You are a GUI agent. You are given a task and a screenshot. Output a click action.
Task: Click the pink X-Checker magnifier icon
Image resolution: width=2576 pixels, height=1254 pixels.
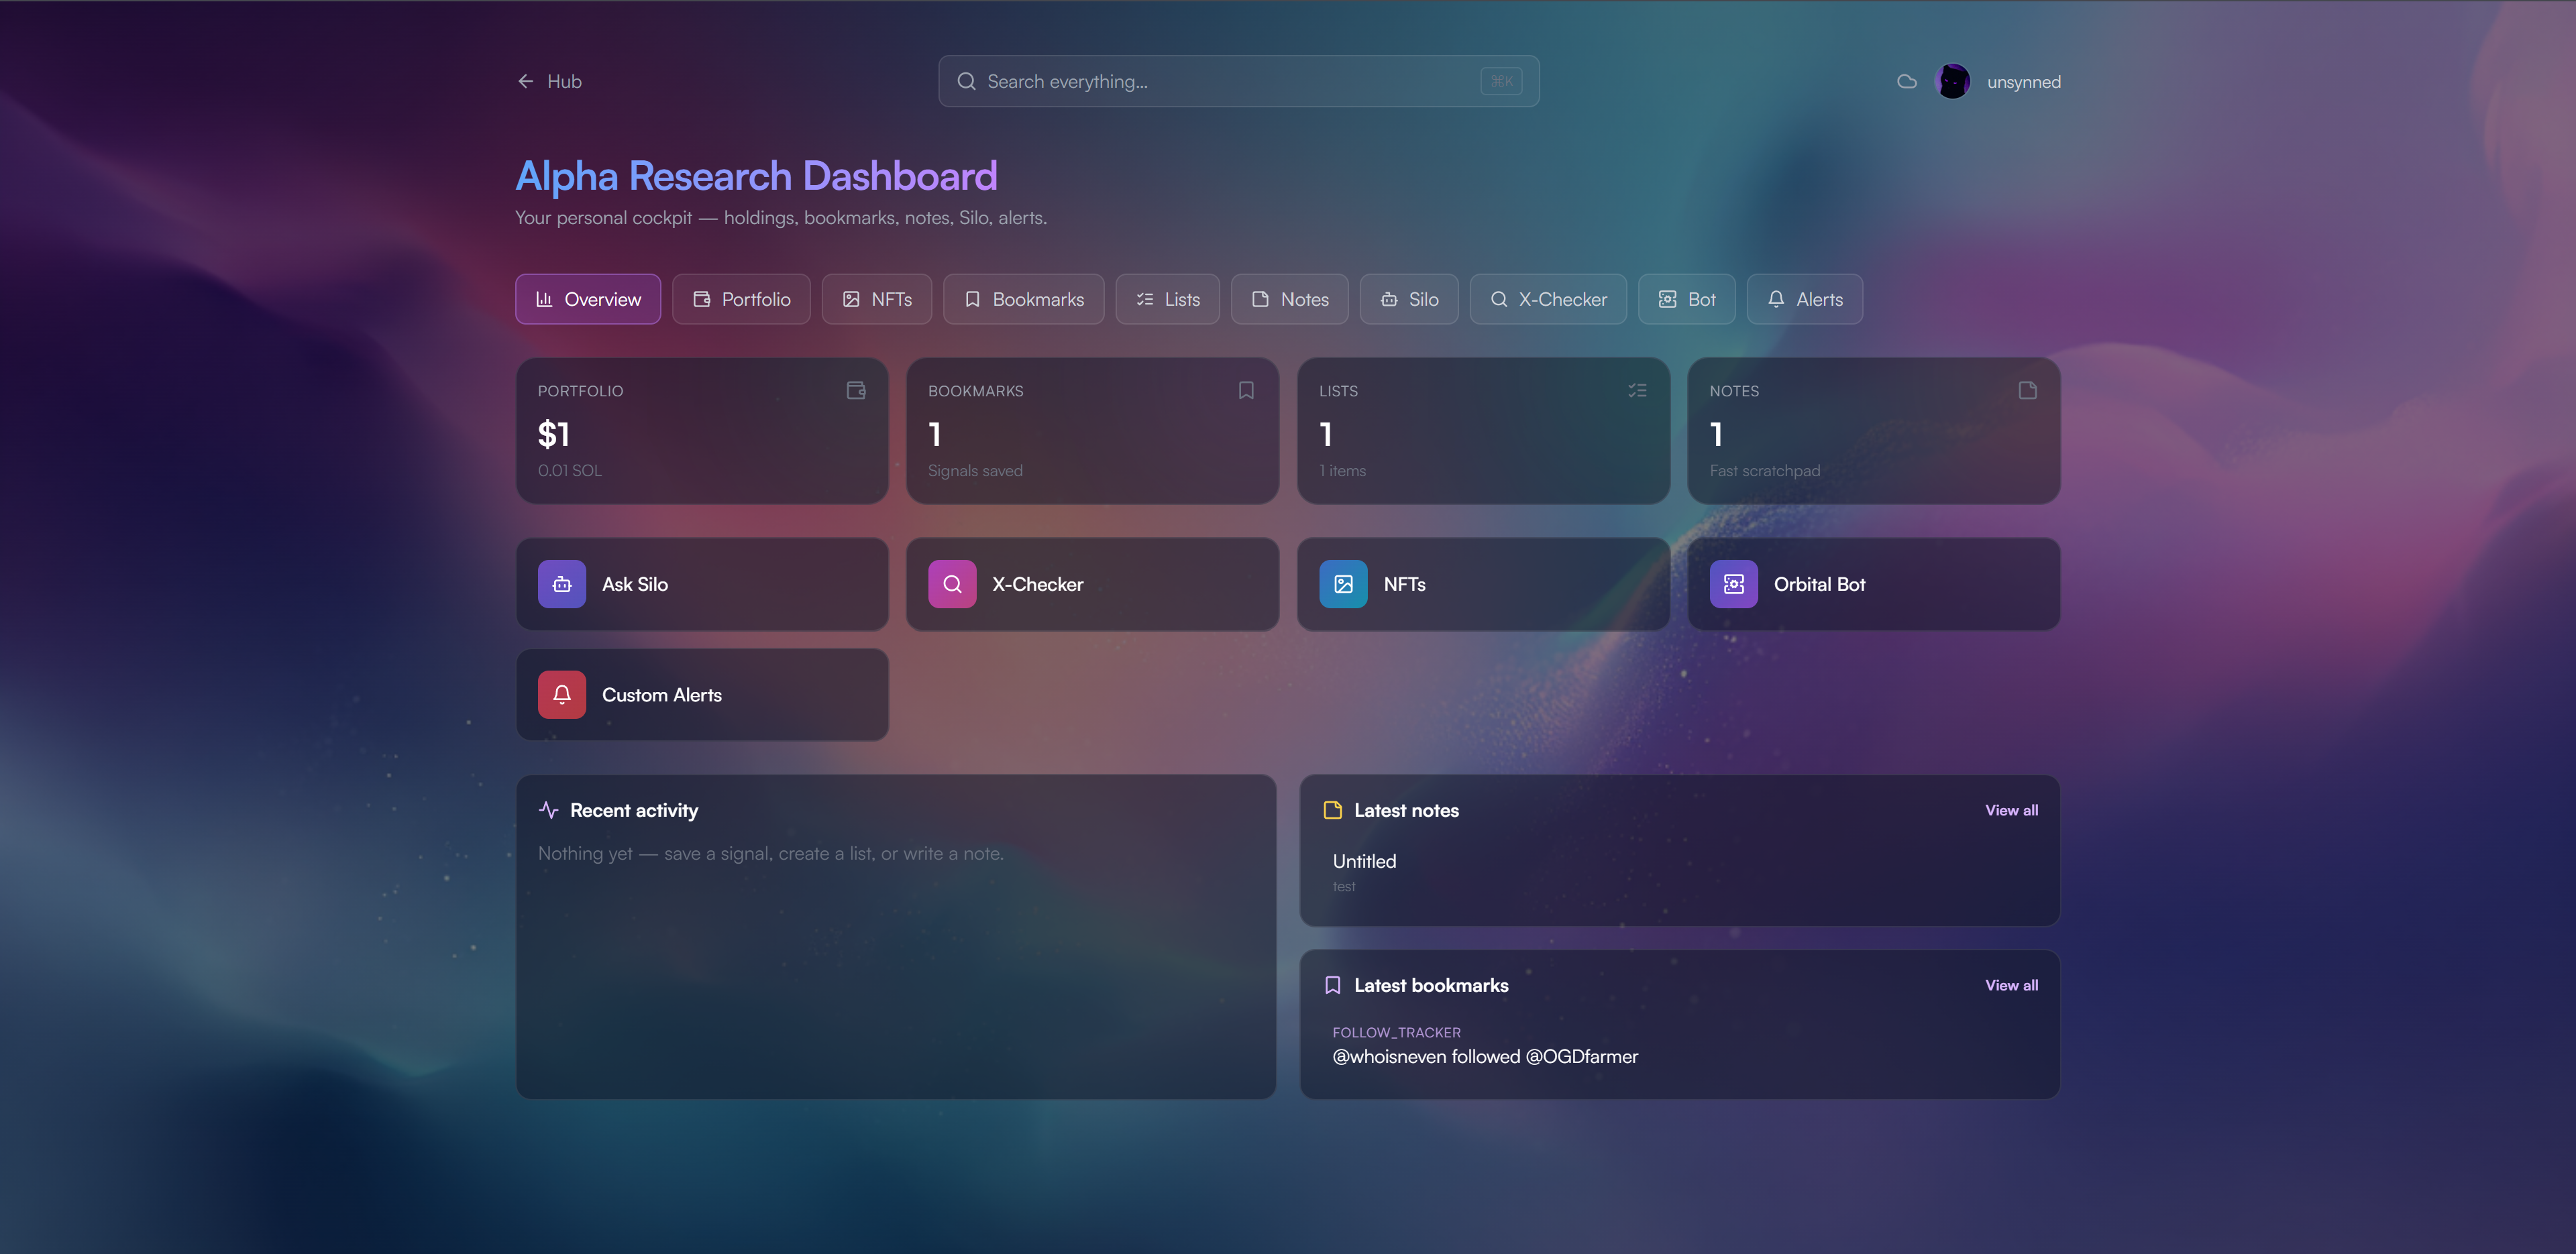click(952, 584)
